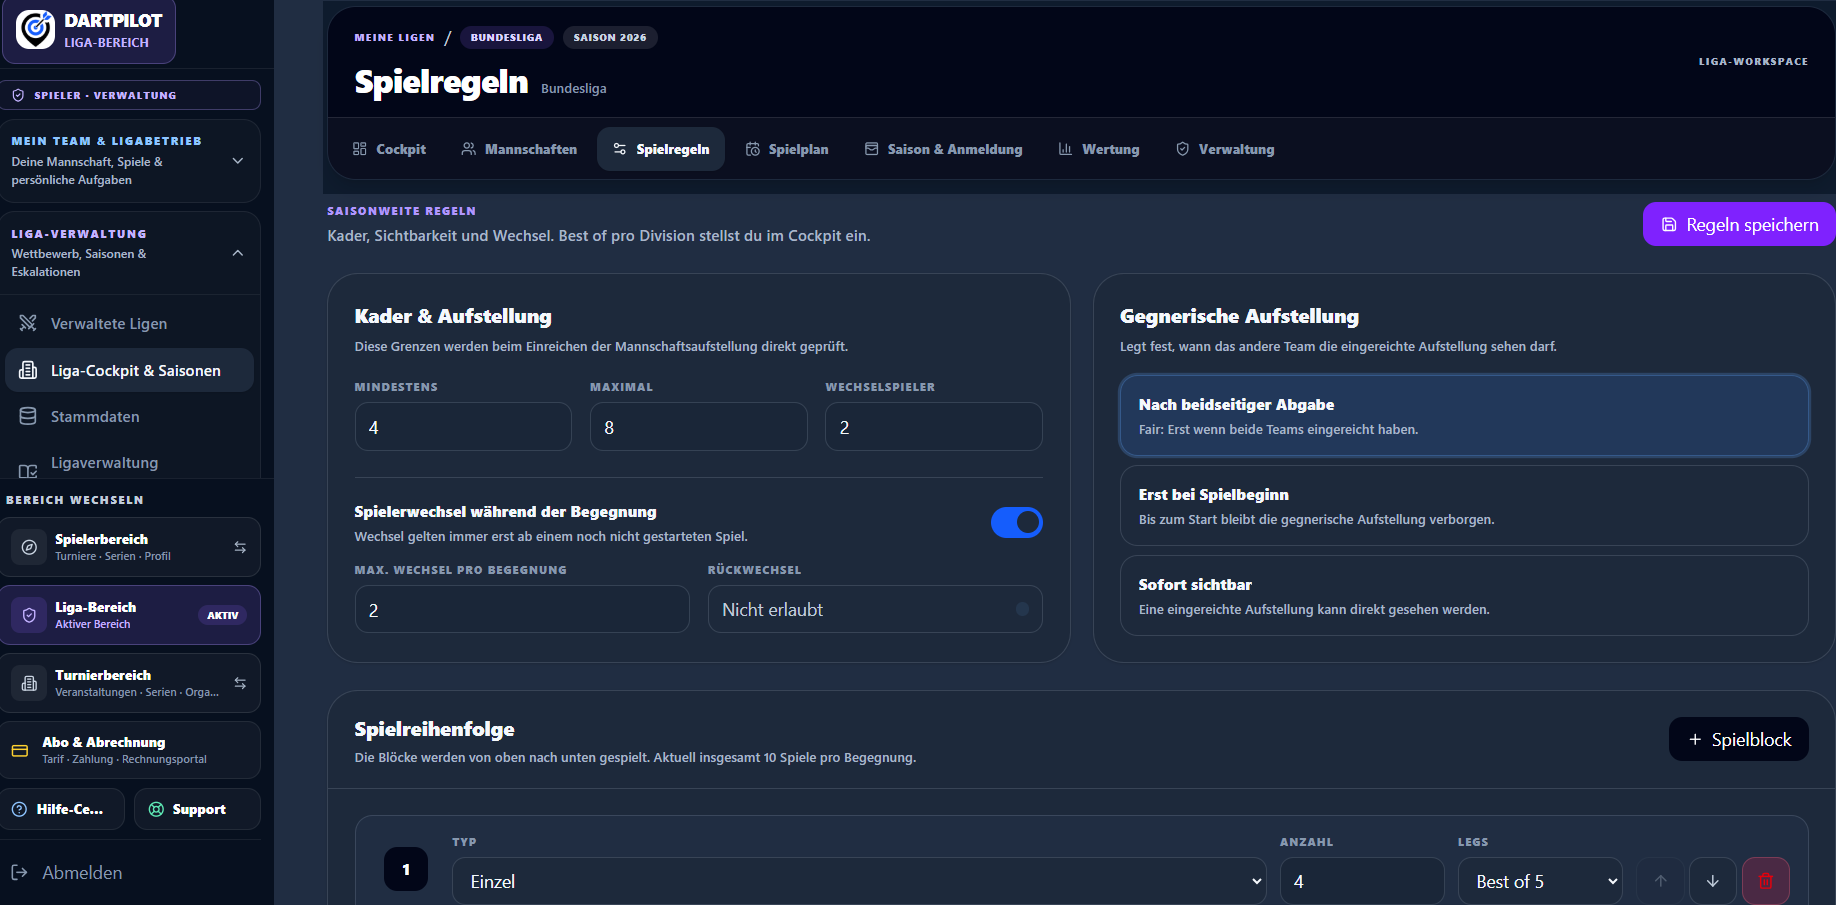1836x905 pixels.
Task: Click the Wechselspieler input field
Action: [934, 427]
